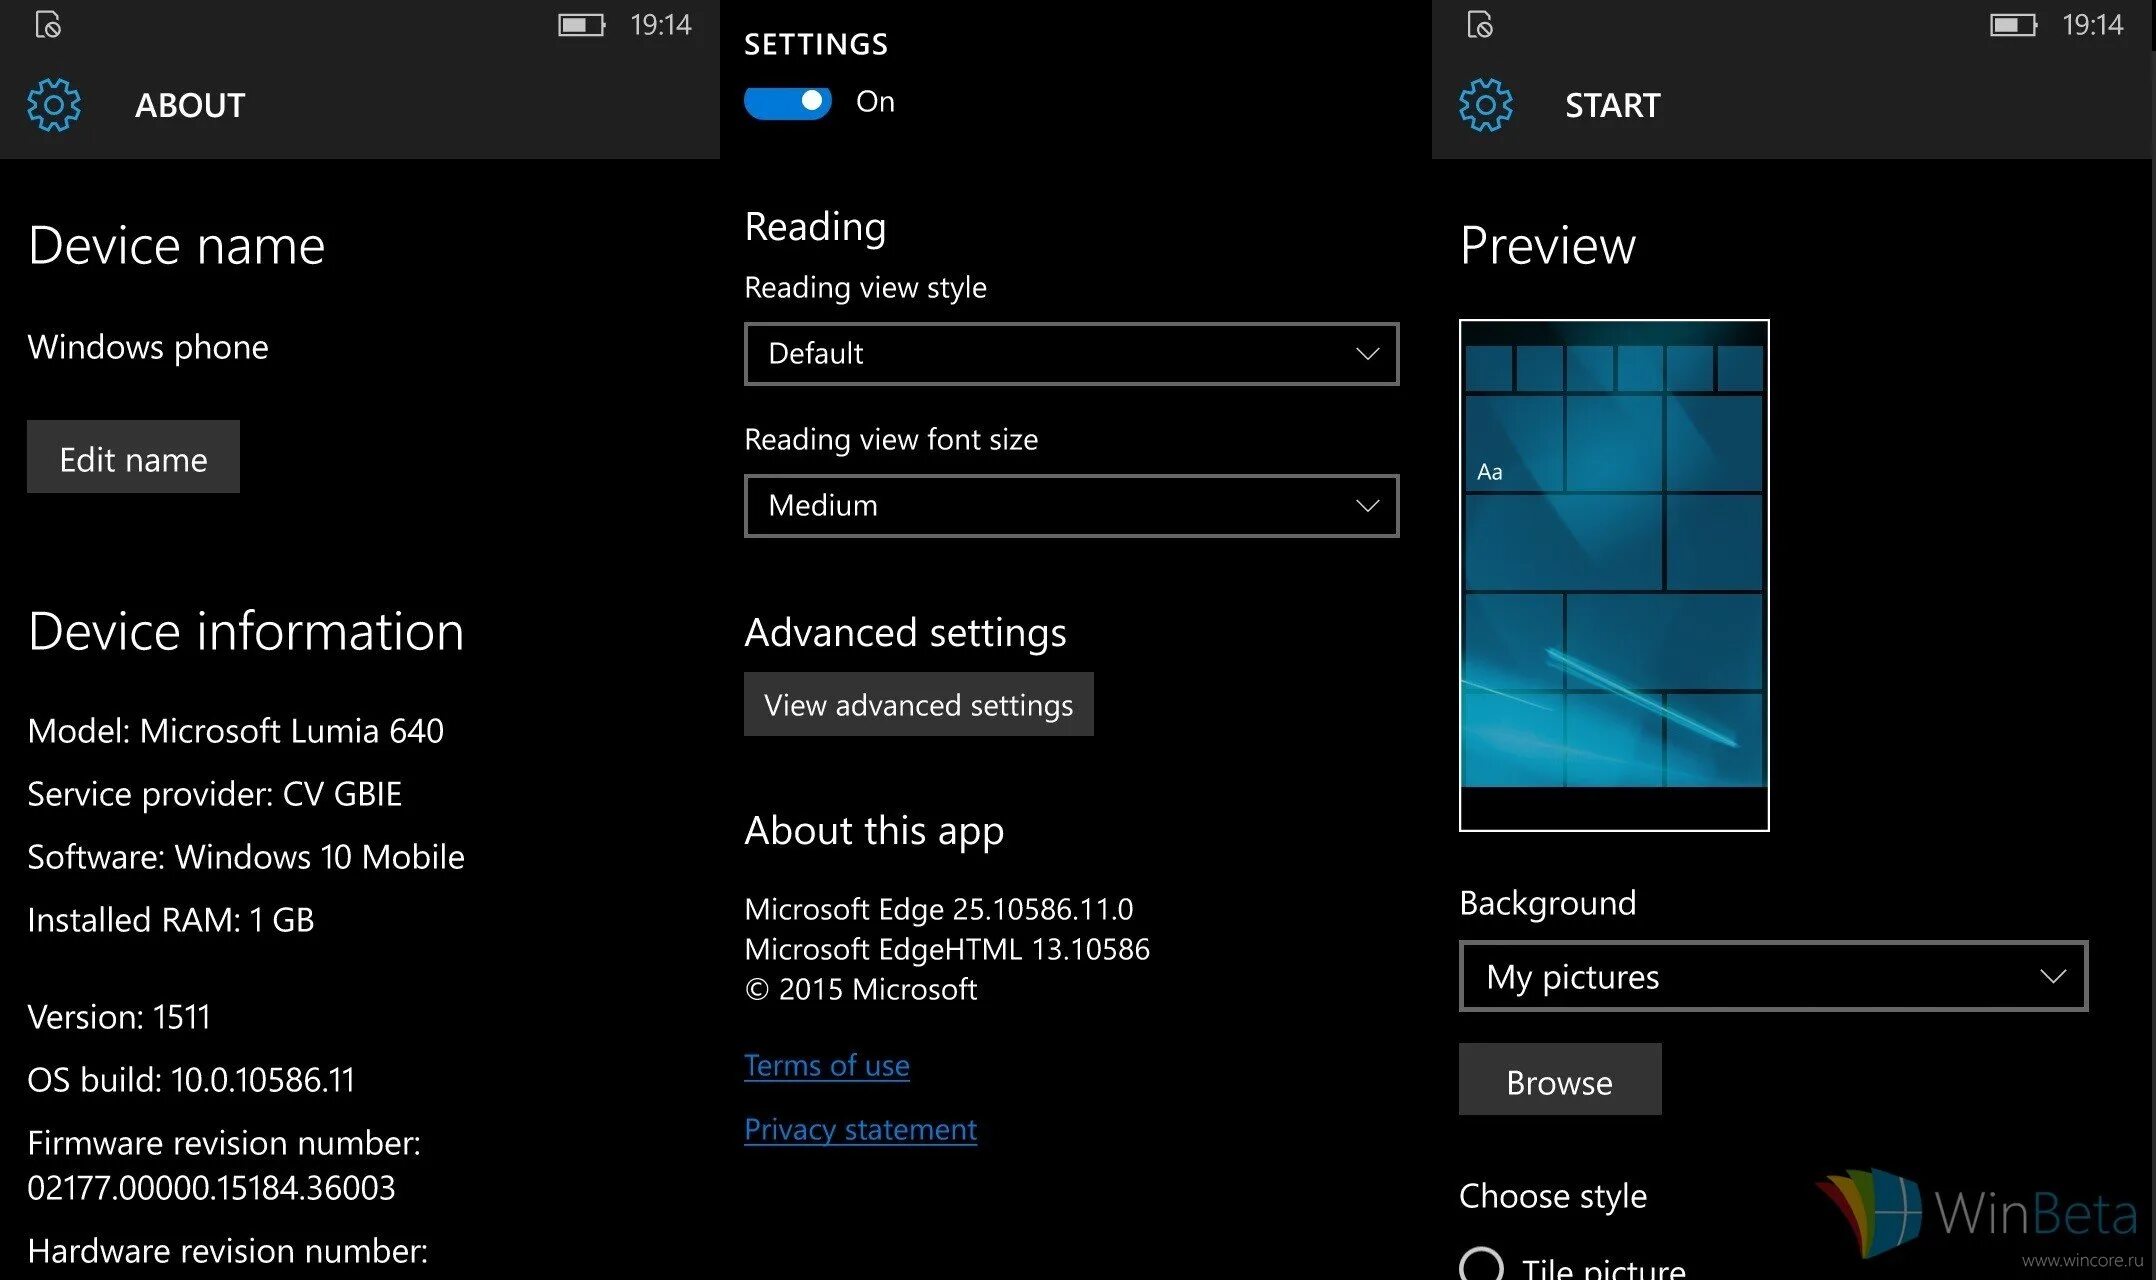Click the battery icon in the left status bar
This screenshot has height=1280, width=2156.
(580, 25)
